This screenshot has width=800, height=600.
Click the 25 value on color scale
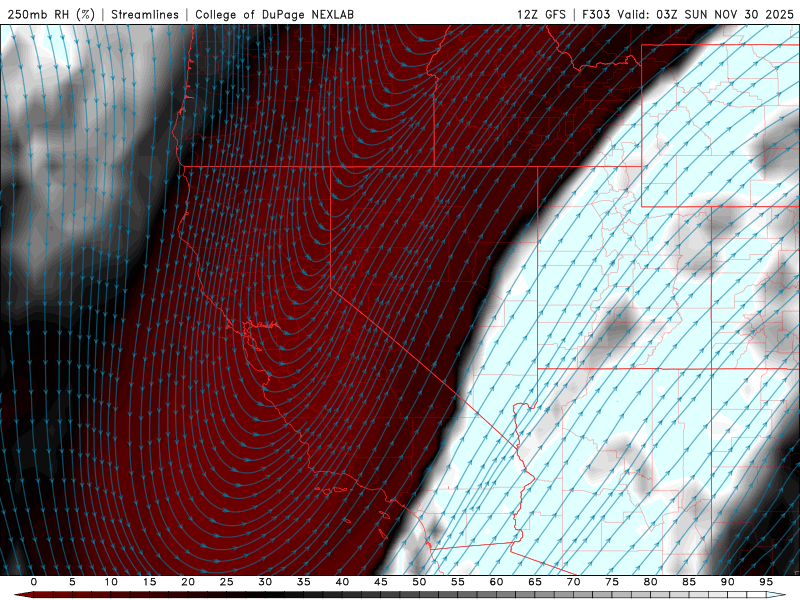(x=226, y=582)
